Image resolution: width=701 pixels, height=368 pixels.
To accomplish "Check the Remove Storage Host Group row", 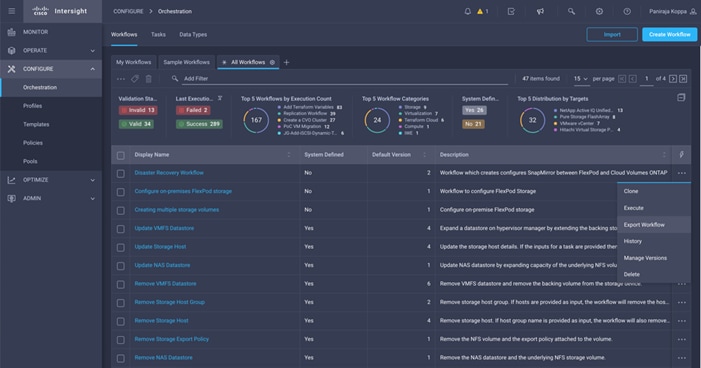I will tap(121, 303).
